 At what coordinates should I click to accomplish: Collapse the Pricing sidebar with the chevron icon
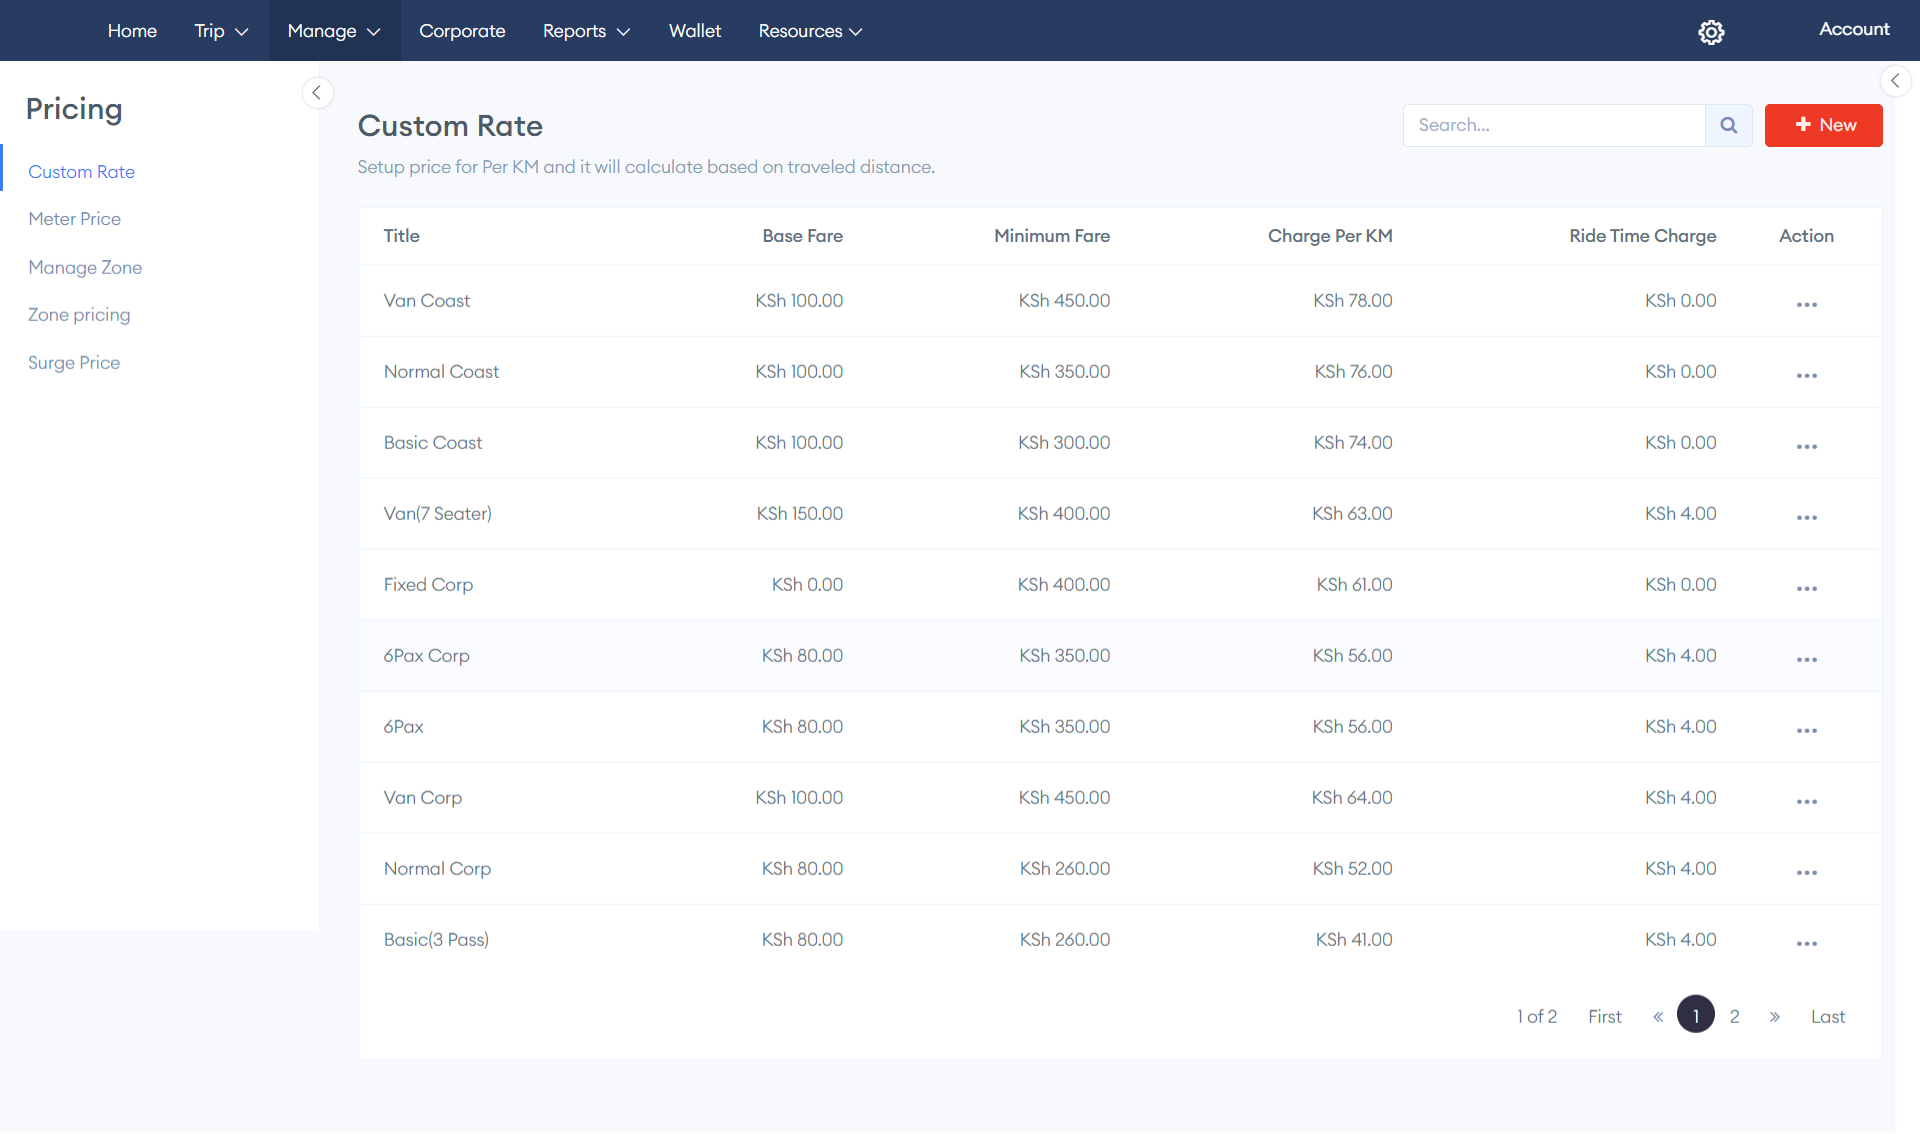318,92
